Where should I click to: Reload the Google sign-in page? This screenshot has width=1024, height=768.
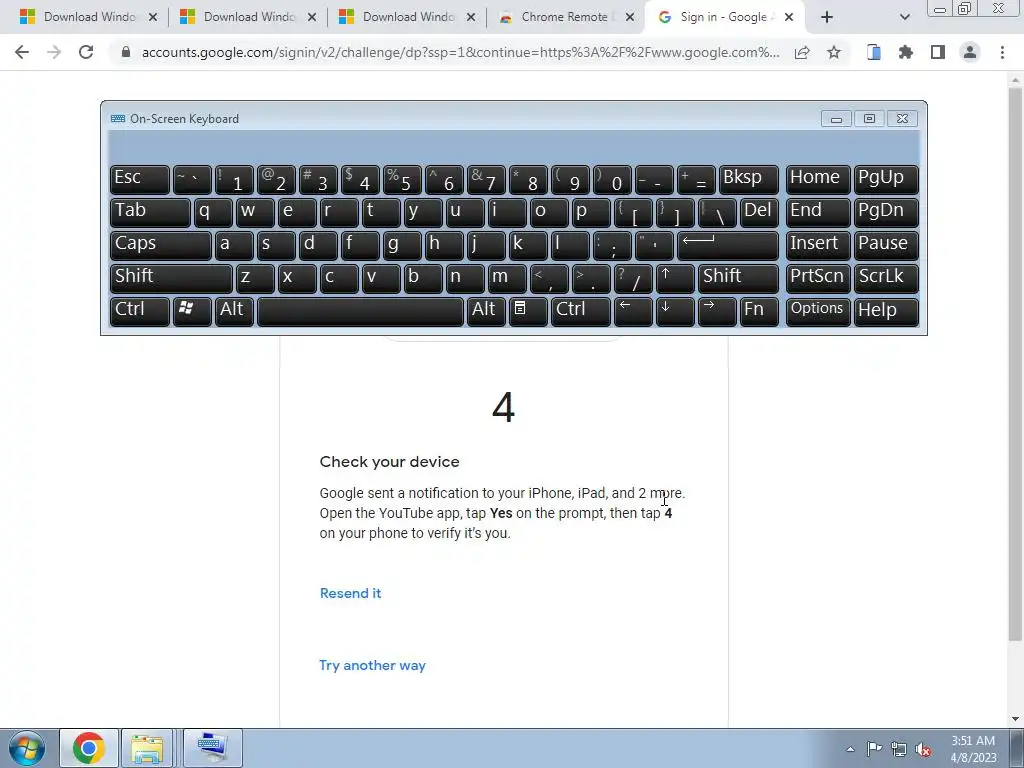click(86, 52)
